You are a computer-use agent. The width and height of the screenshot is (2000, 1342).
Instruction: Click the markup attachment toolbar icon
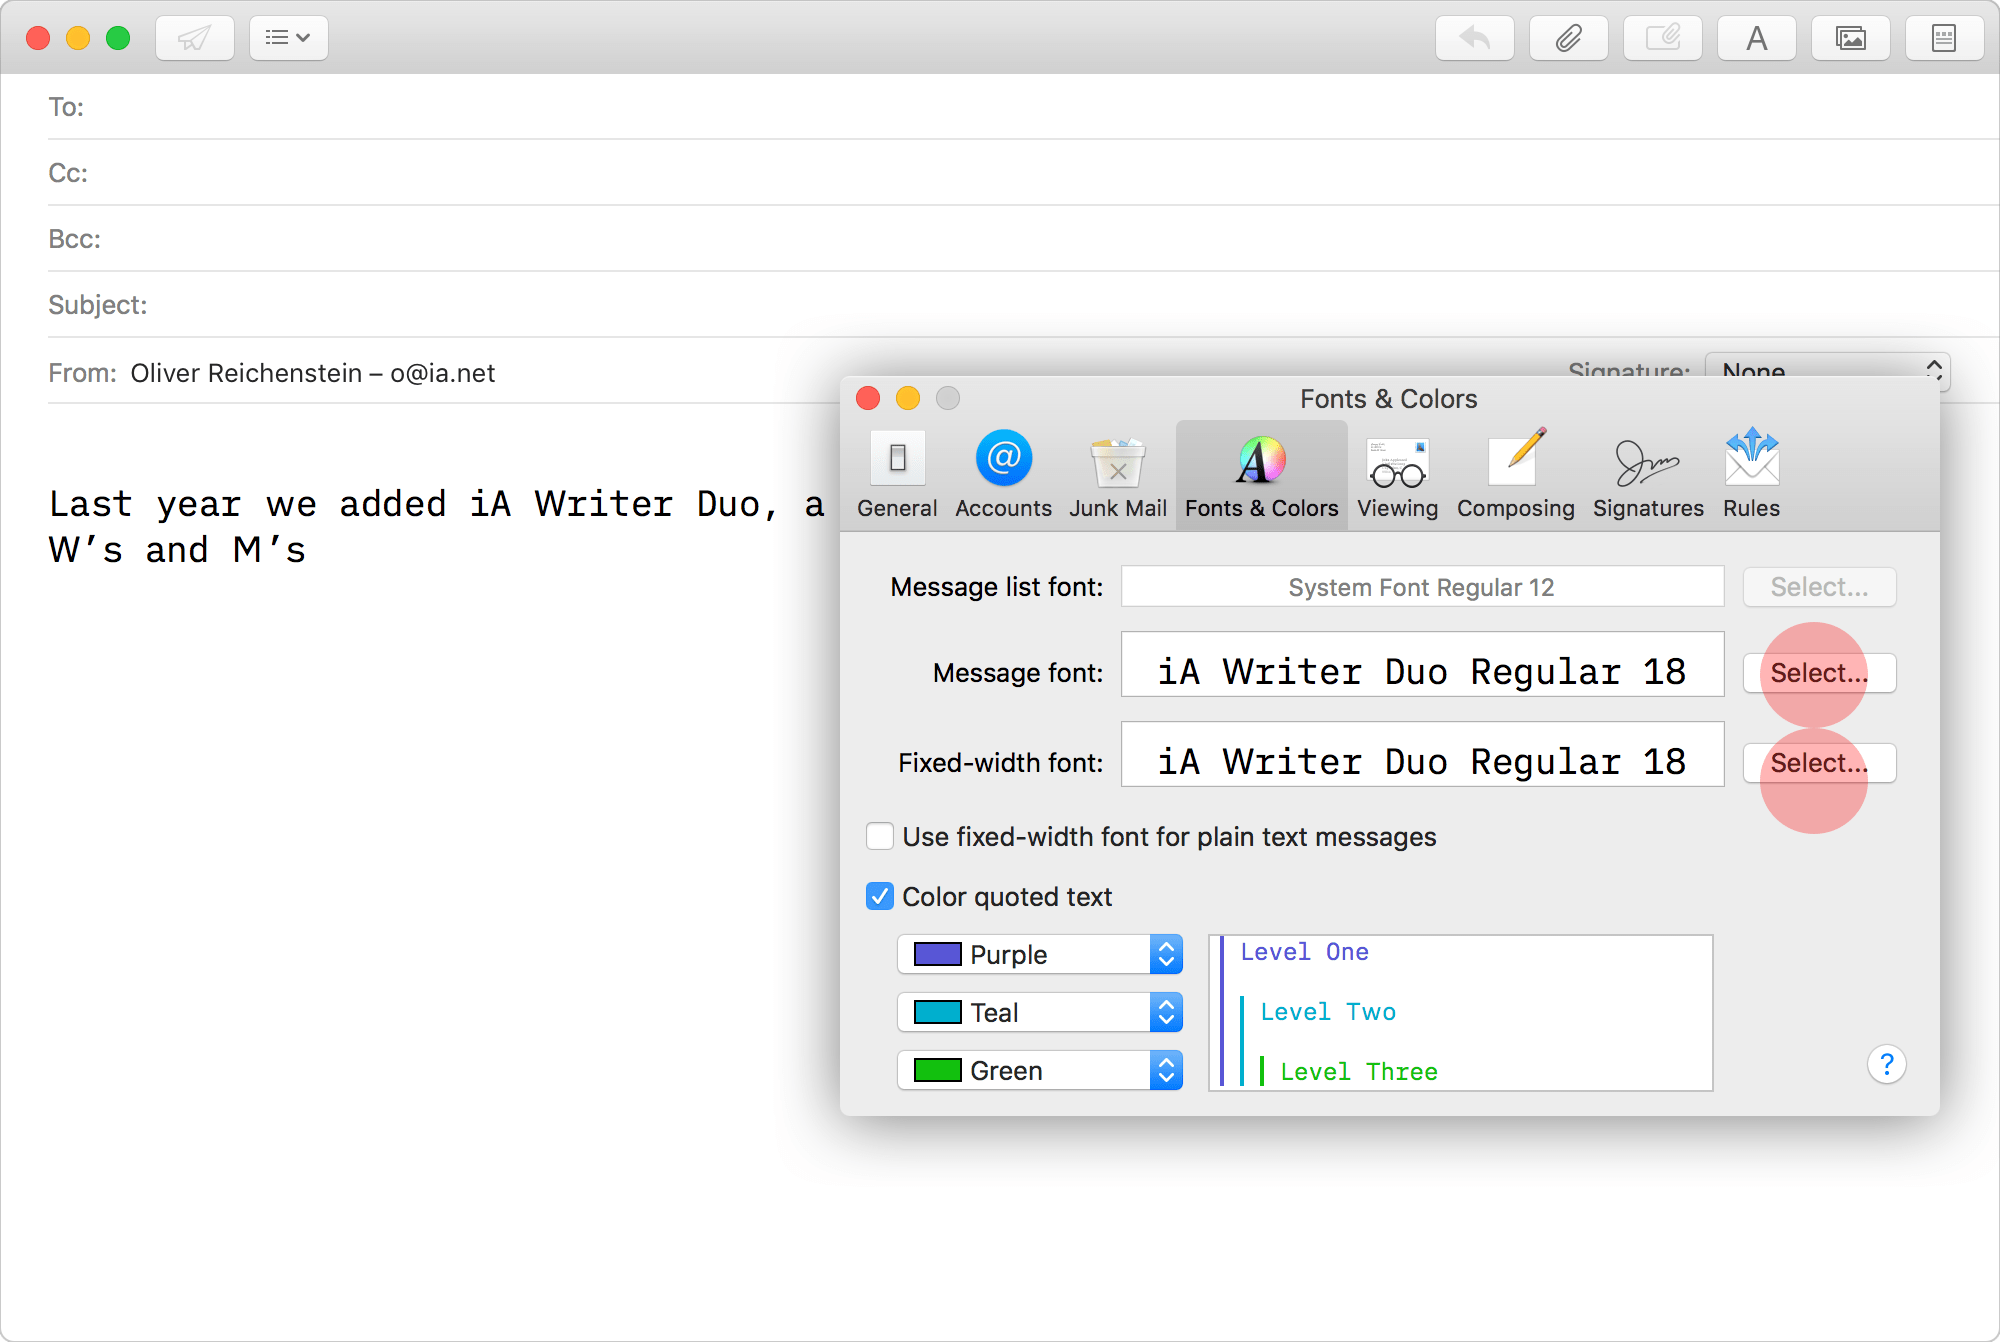(1662, 38)
